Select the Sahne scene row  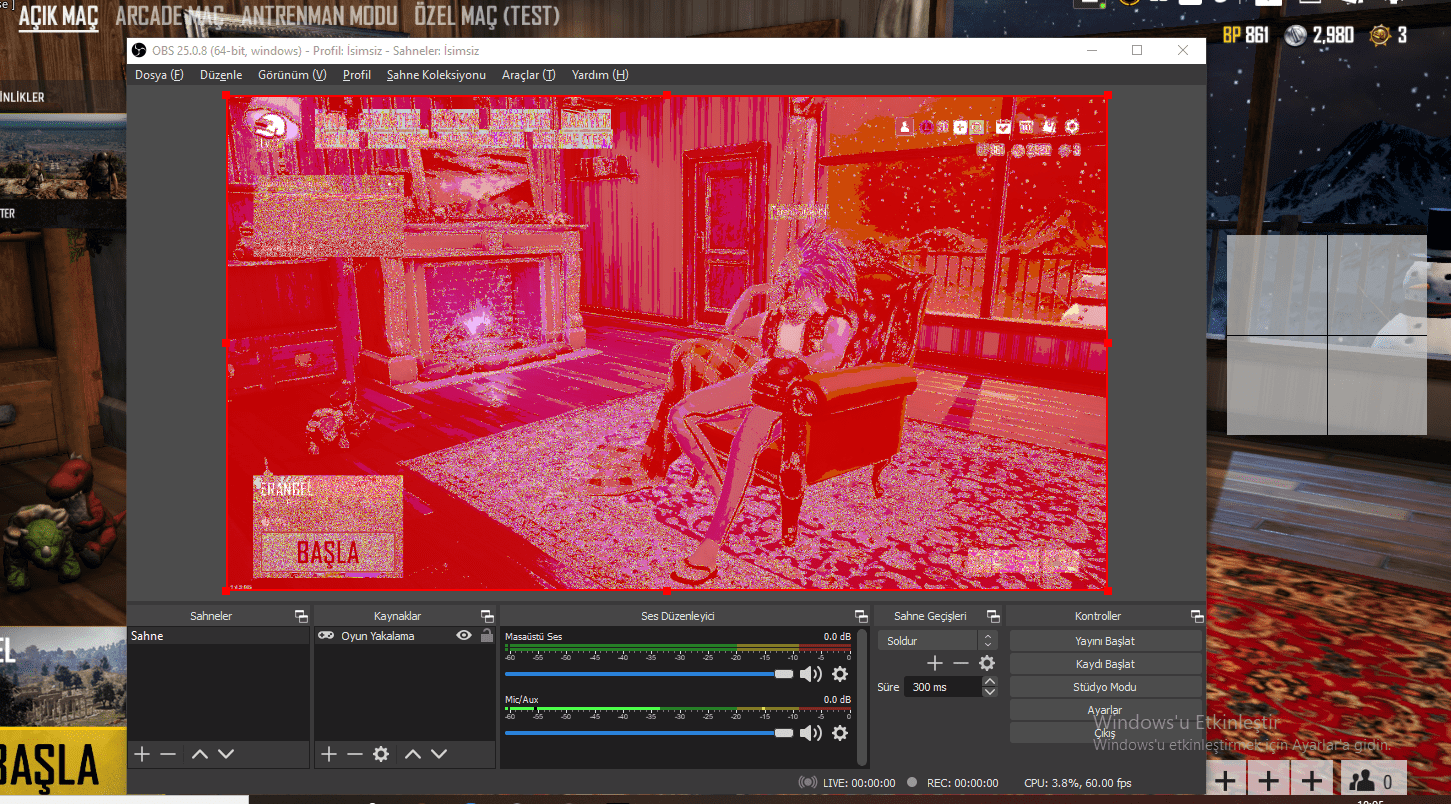(x=219, y=636)
